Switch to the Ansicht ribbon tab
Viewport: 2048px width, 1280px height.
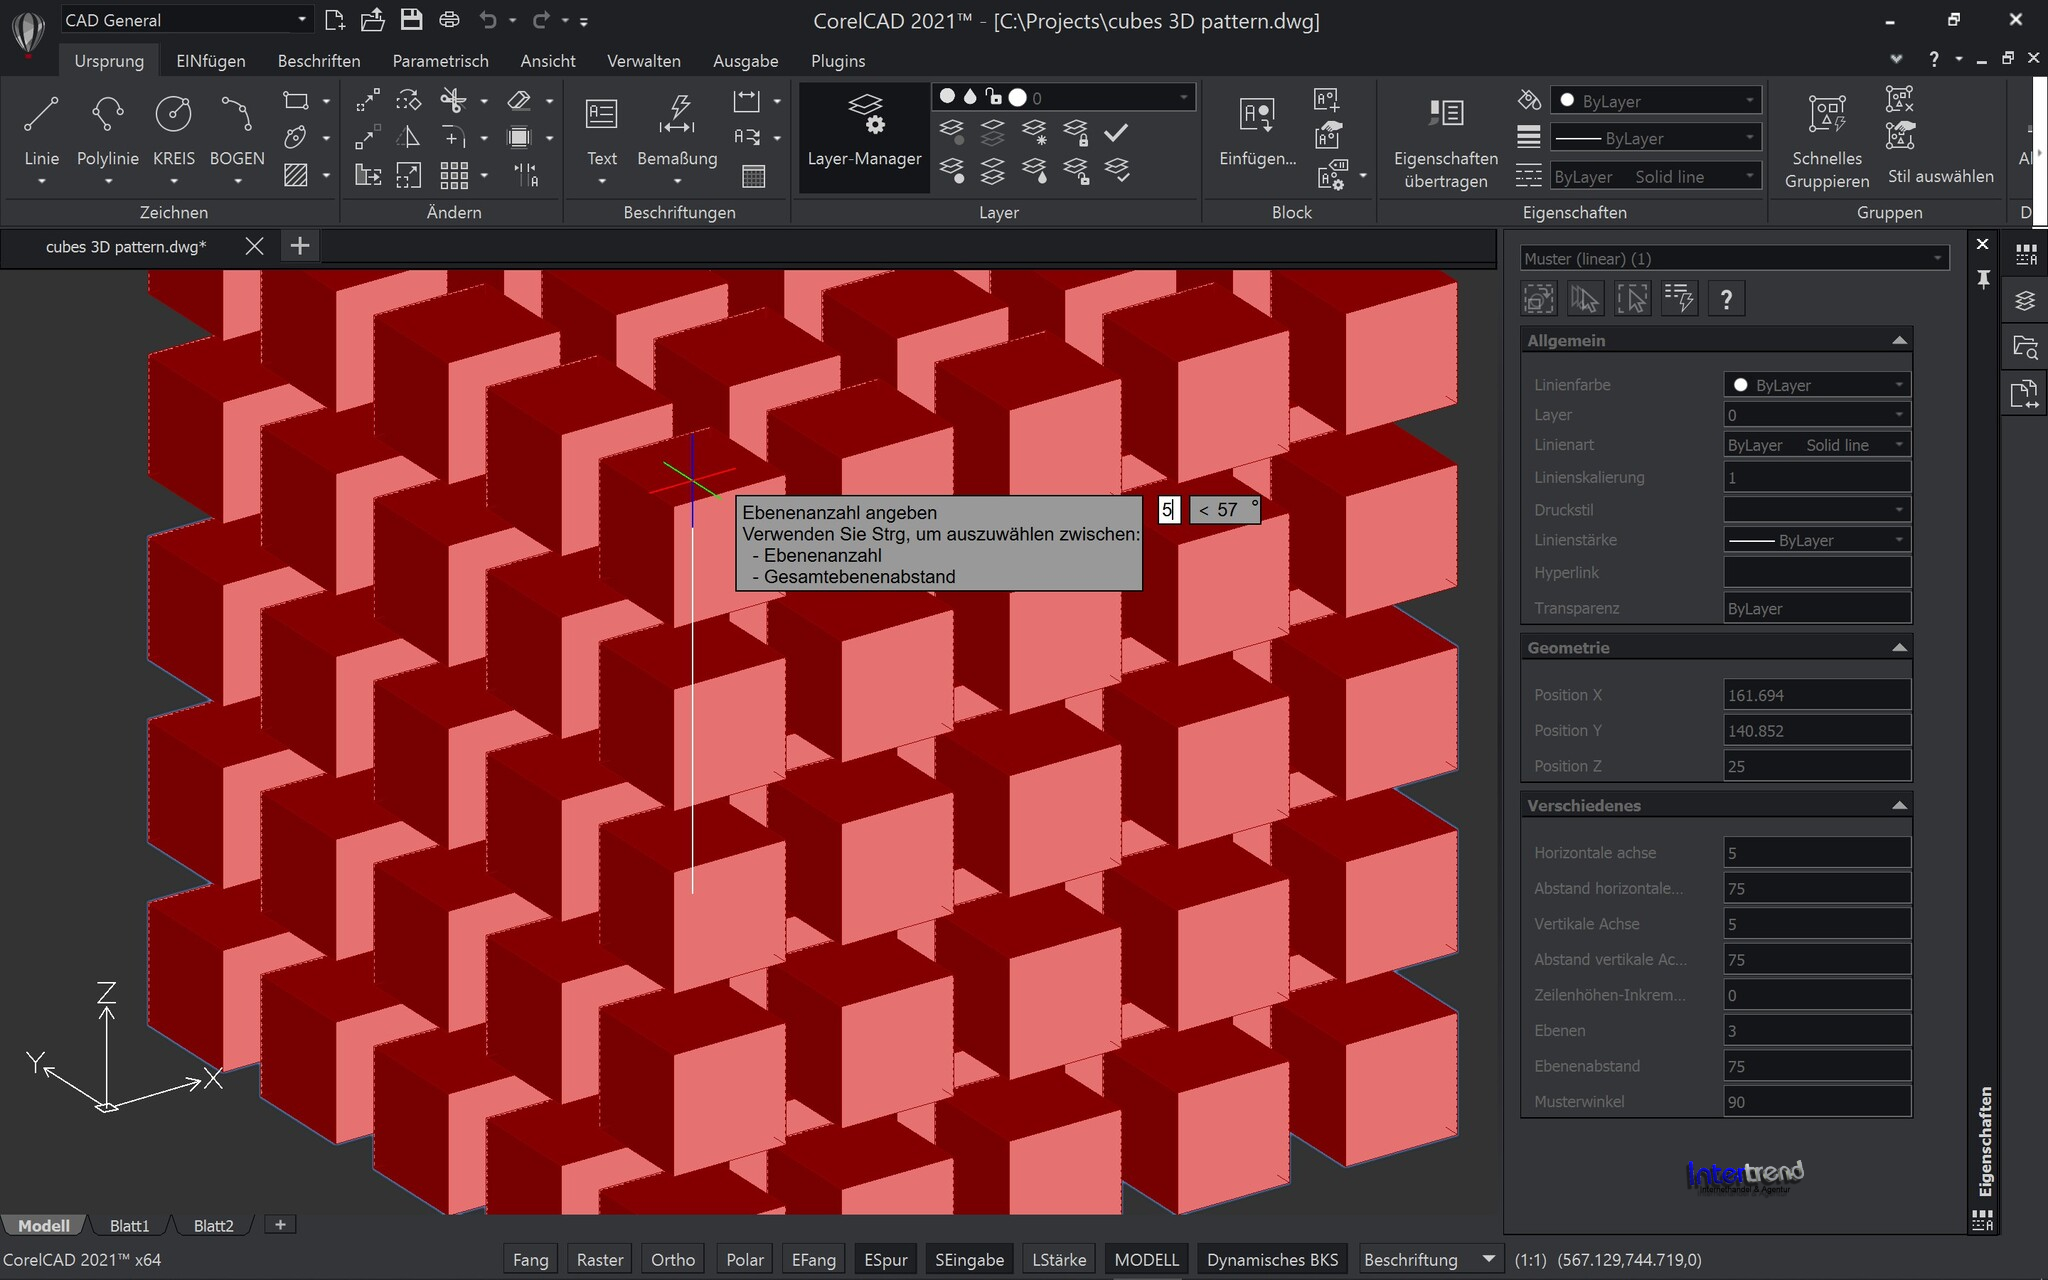point(548,60)
